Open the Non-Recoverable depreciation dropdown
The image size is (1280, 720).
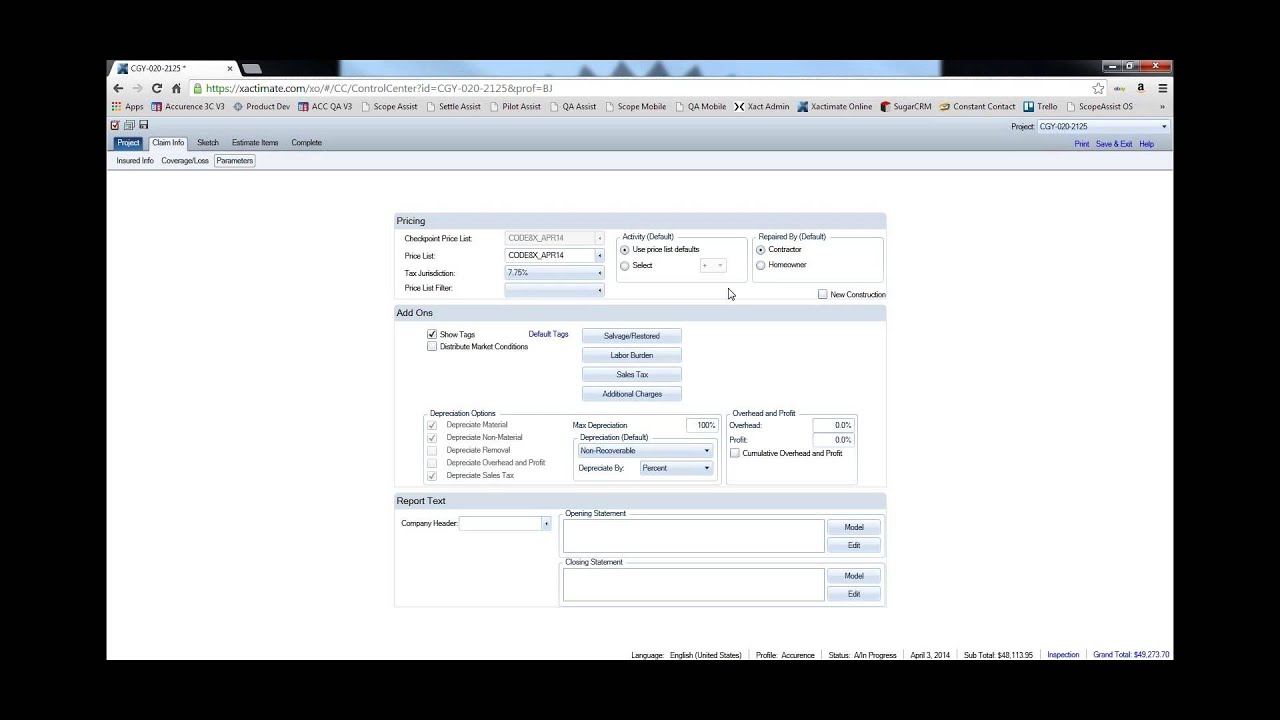click(645, 451)
